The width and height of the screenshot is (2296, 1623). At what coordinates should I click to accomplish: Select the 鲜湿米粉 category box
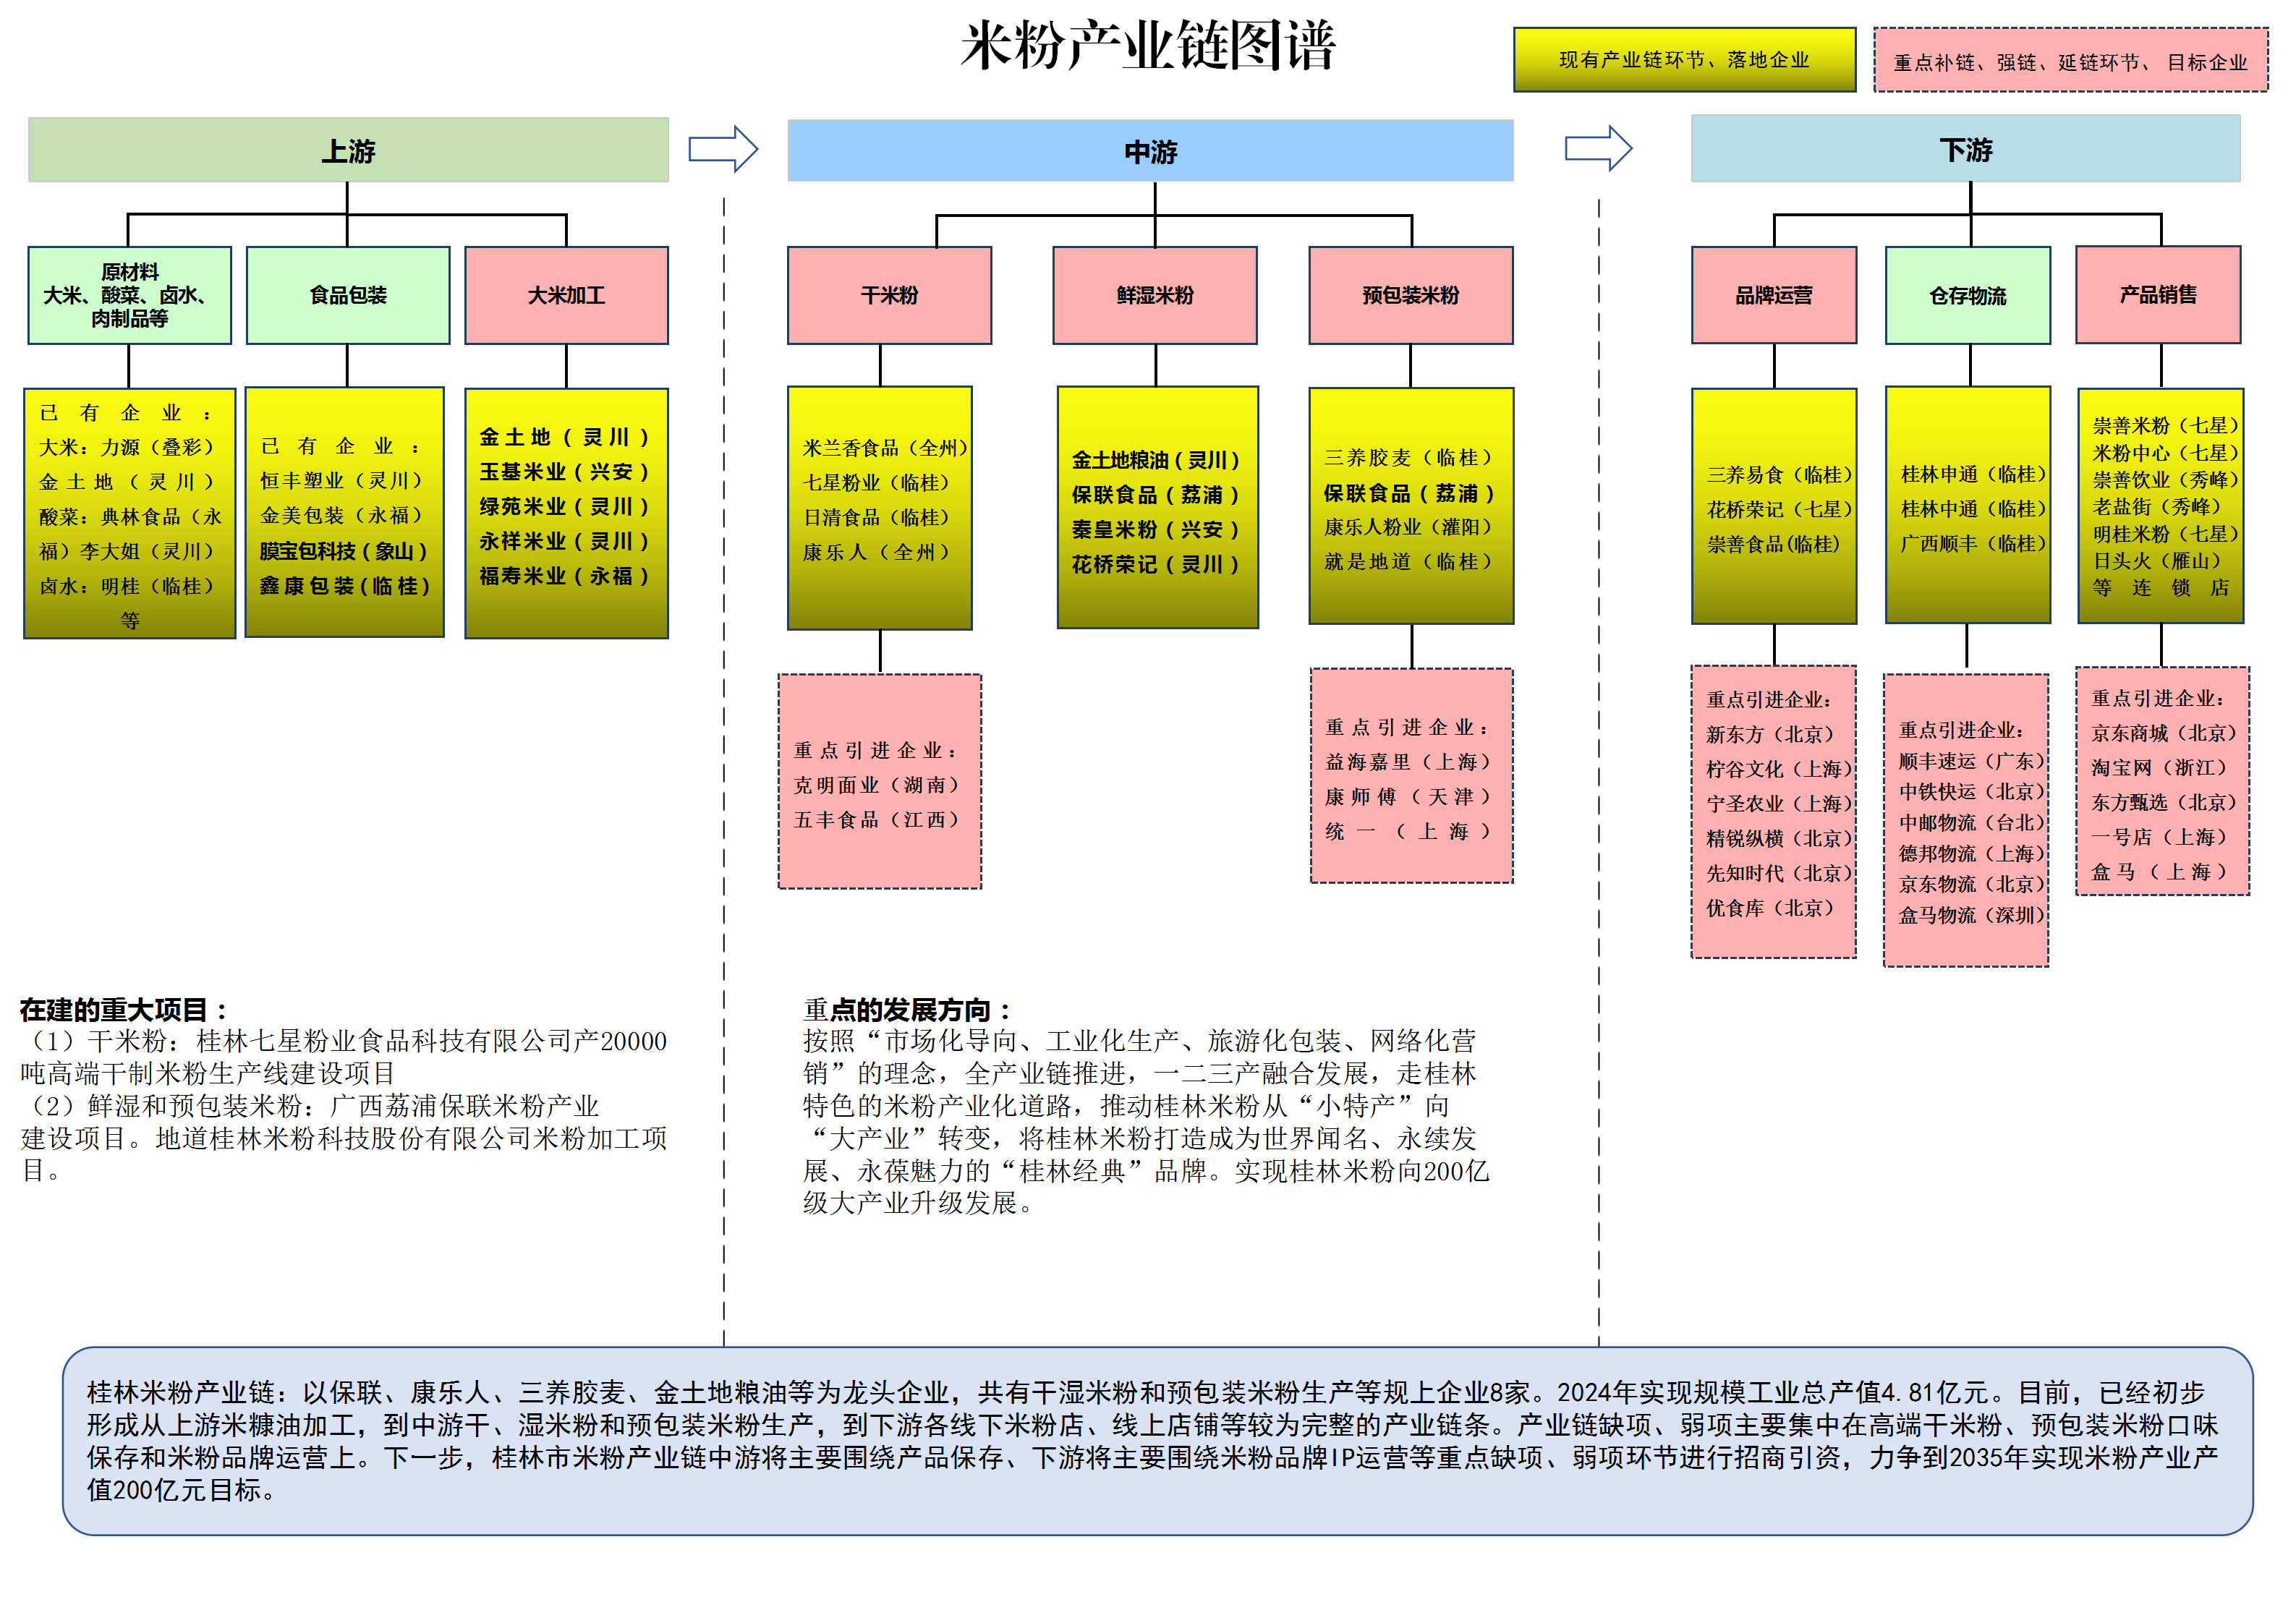pos(1155,295)
